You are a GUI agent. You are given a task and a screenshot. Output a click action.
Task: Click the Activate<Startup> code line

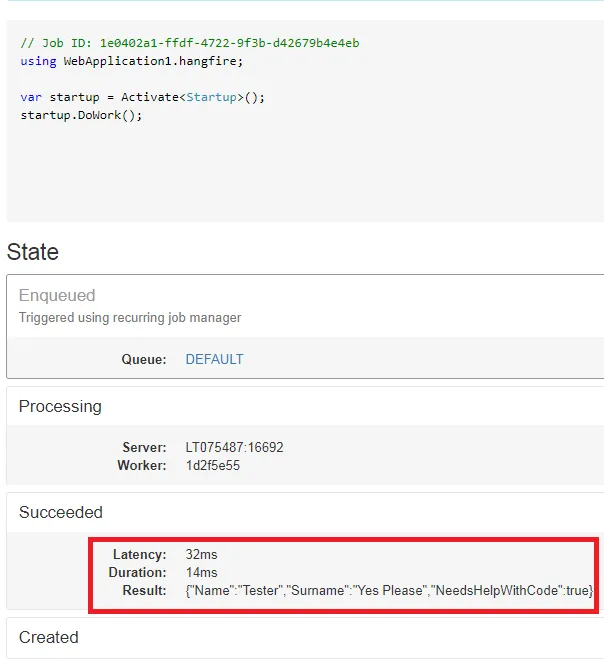click(142, 97)
